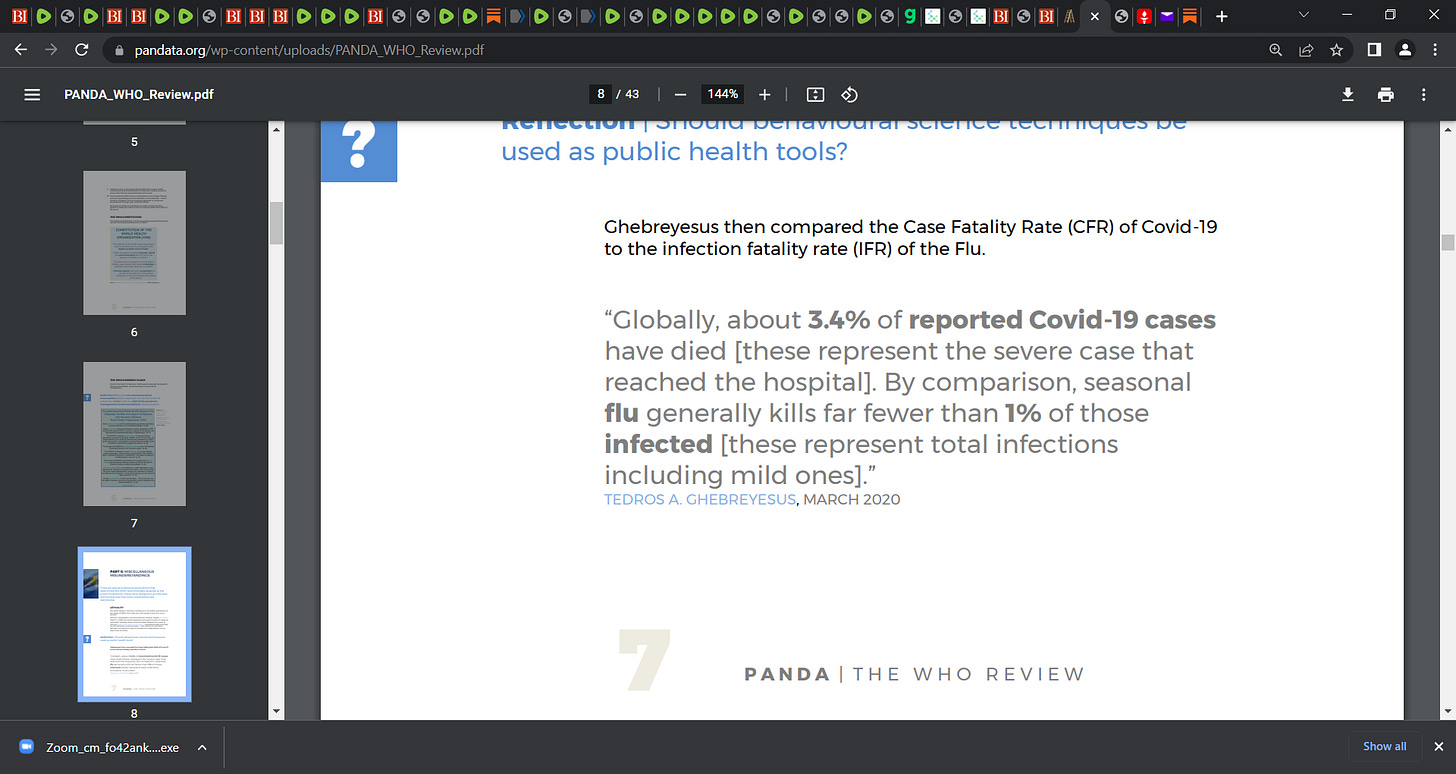
Task: Switch to the brown pyramid icon tab
Action: coord(1070,17)
